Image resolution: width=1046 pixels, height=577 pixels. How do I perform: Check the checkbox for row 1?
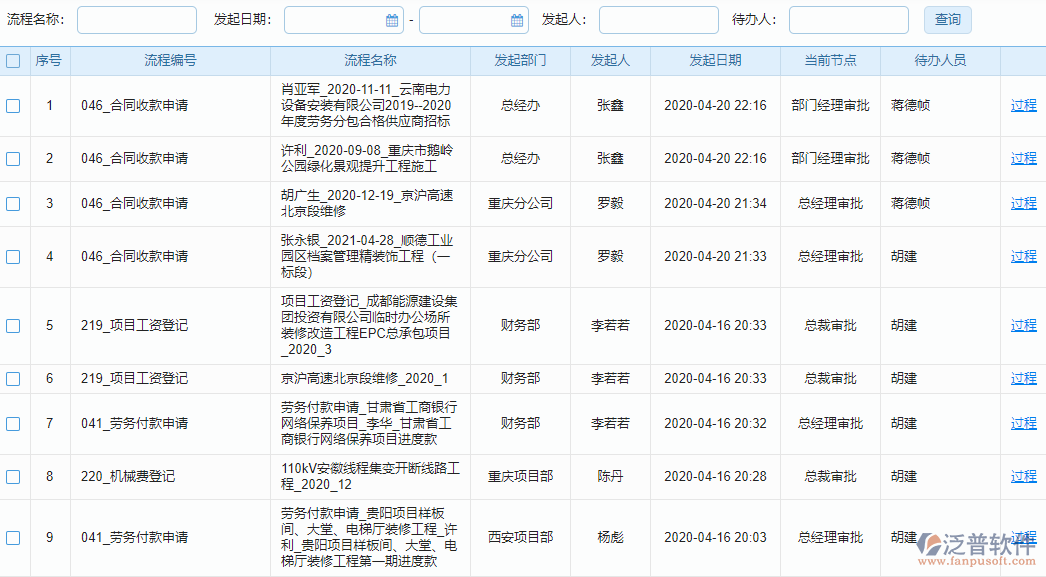pos(13,105)
